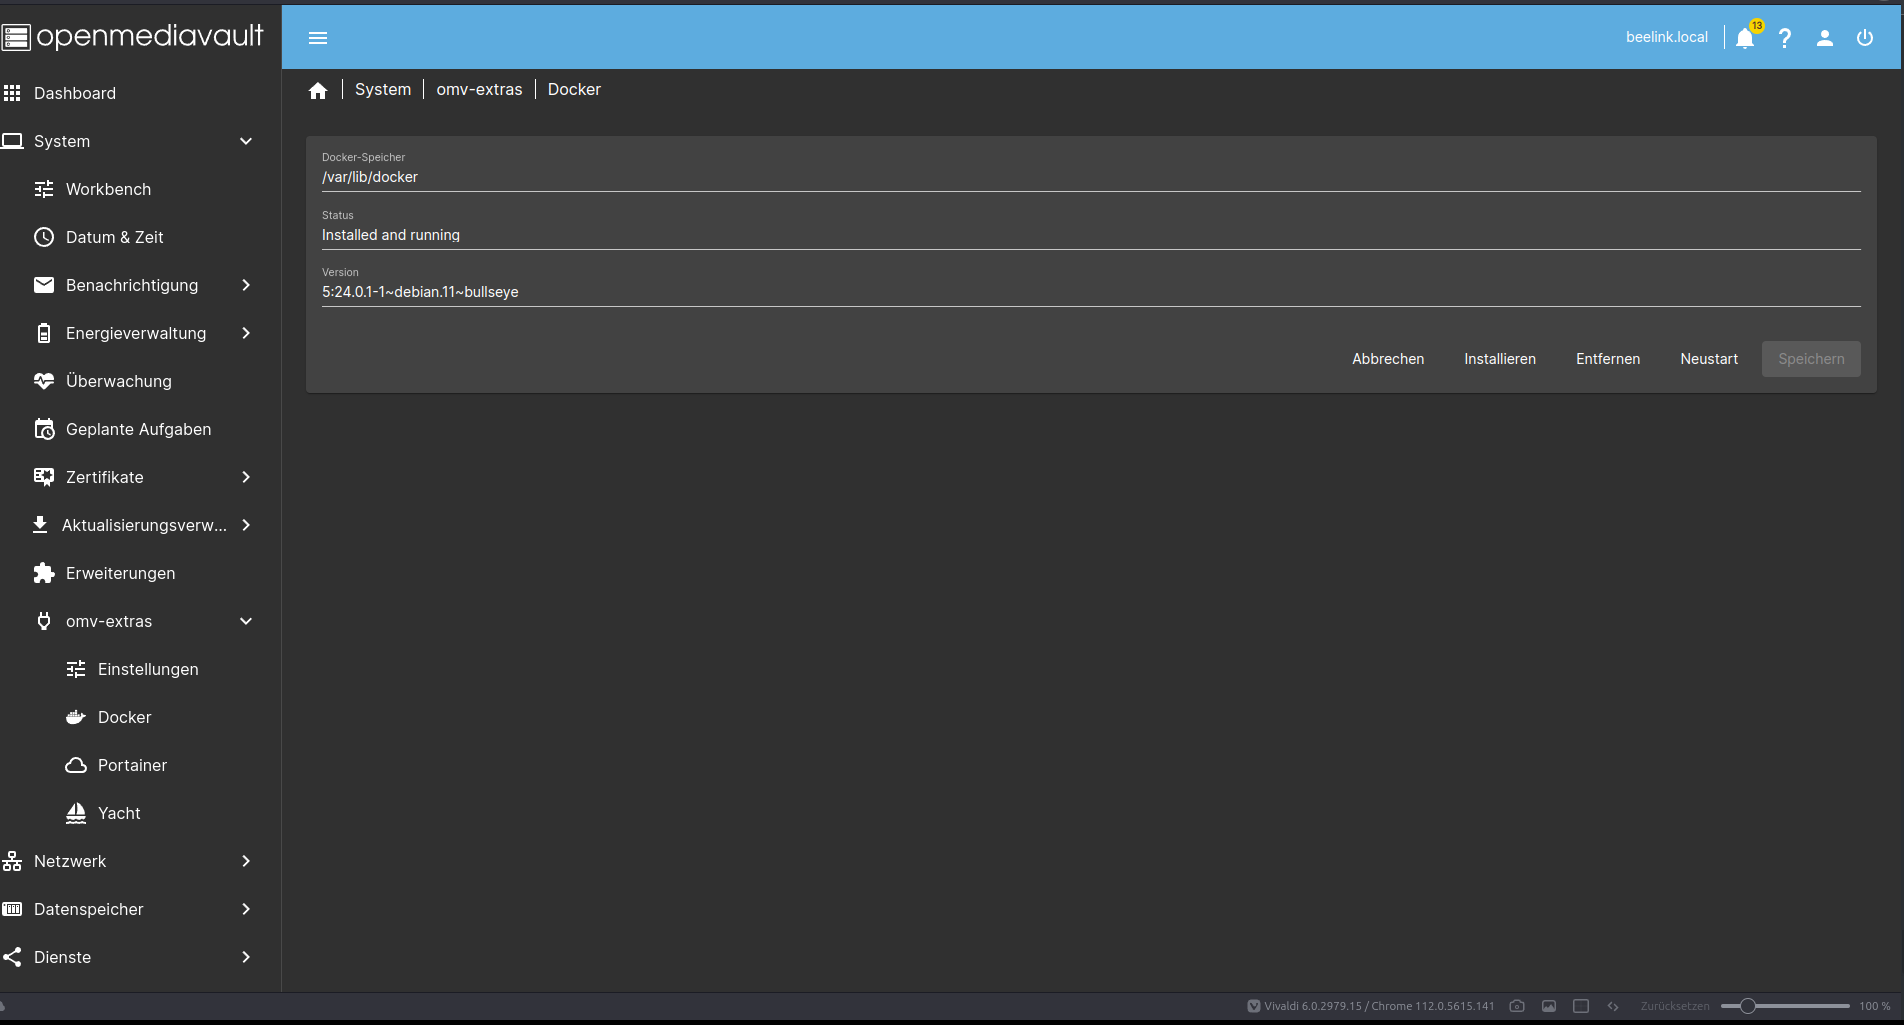Select Portainer under omv-extras
This screenshot has height=1025, width=1904.
click(140, 765)
